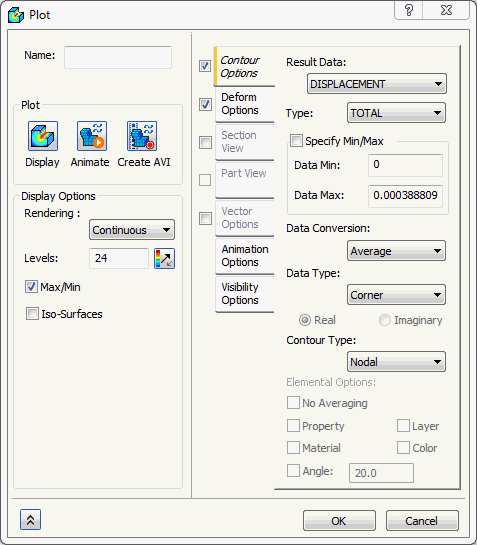Click the Animate plot icon

pyautogui.click(x=92, y=136)
